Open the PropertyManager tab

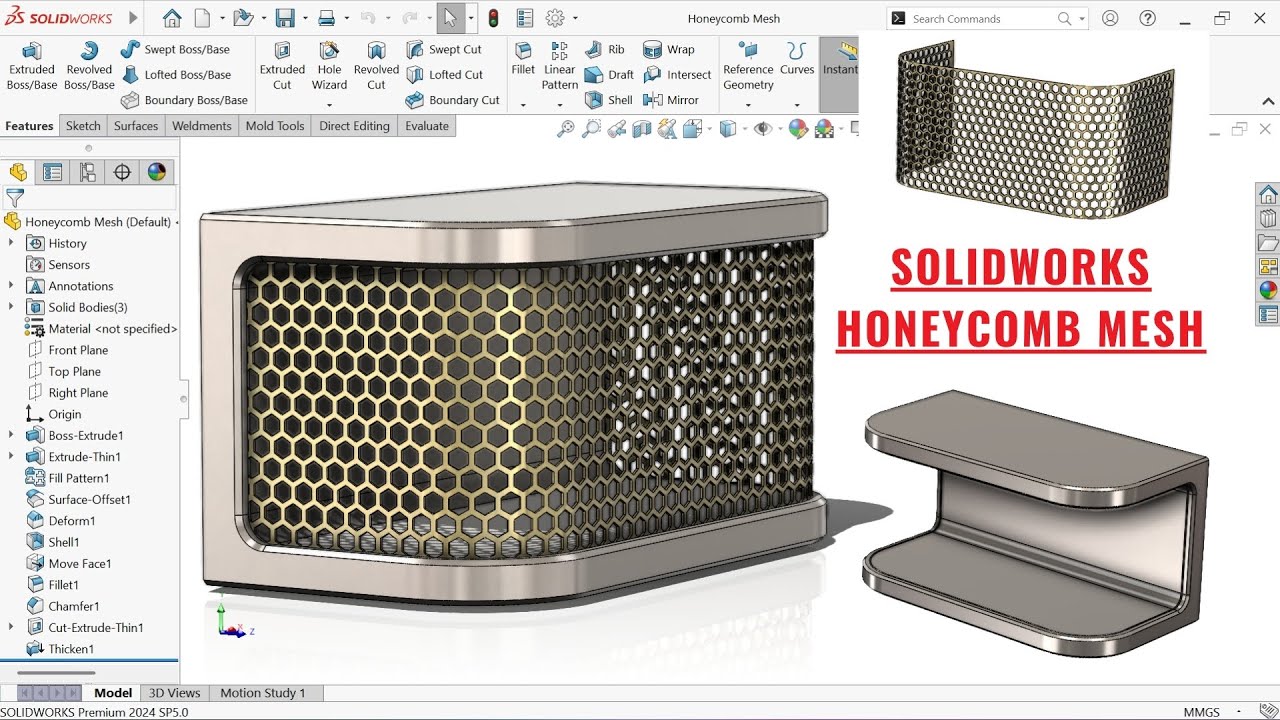52,172
